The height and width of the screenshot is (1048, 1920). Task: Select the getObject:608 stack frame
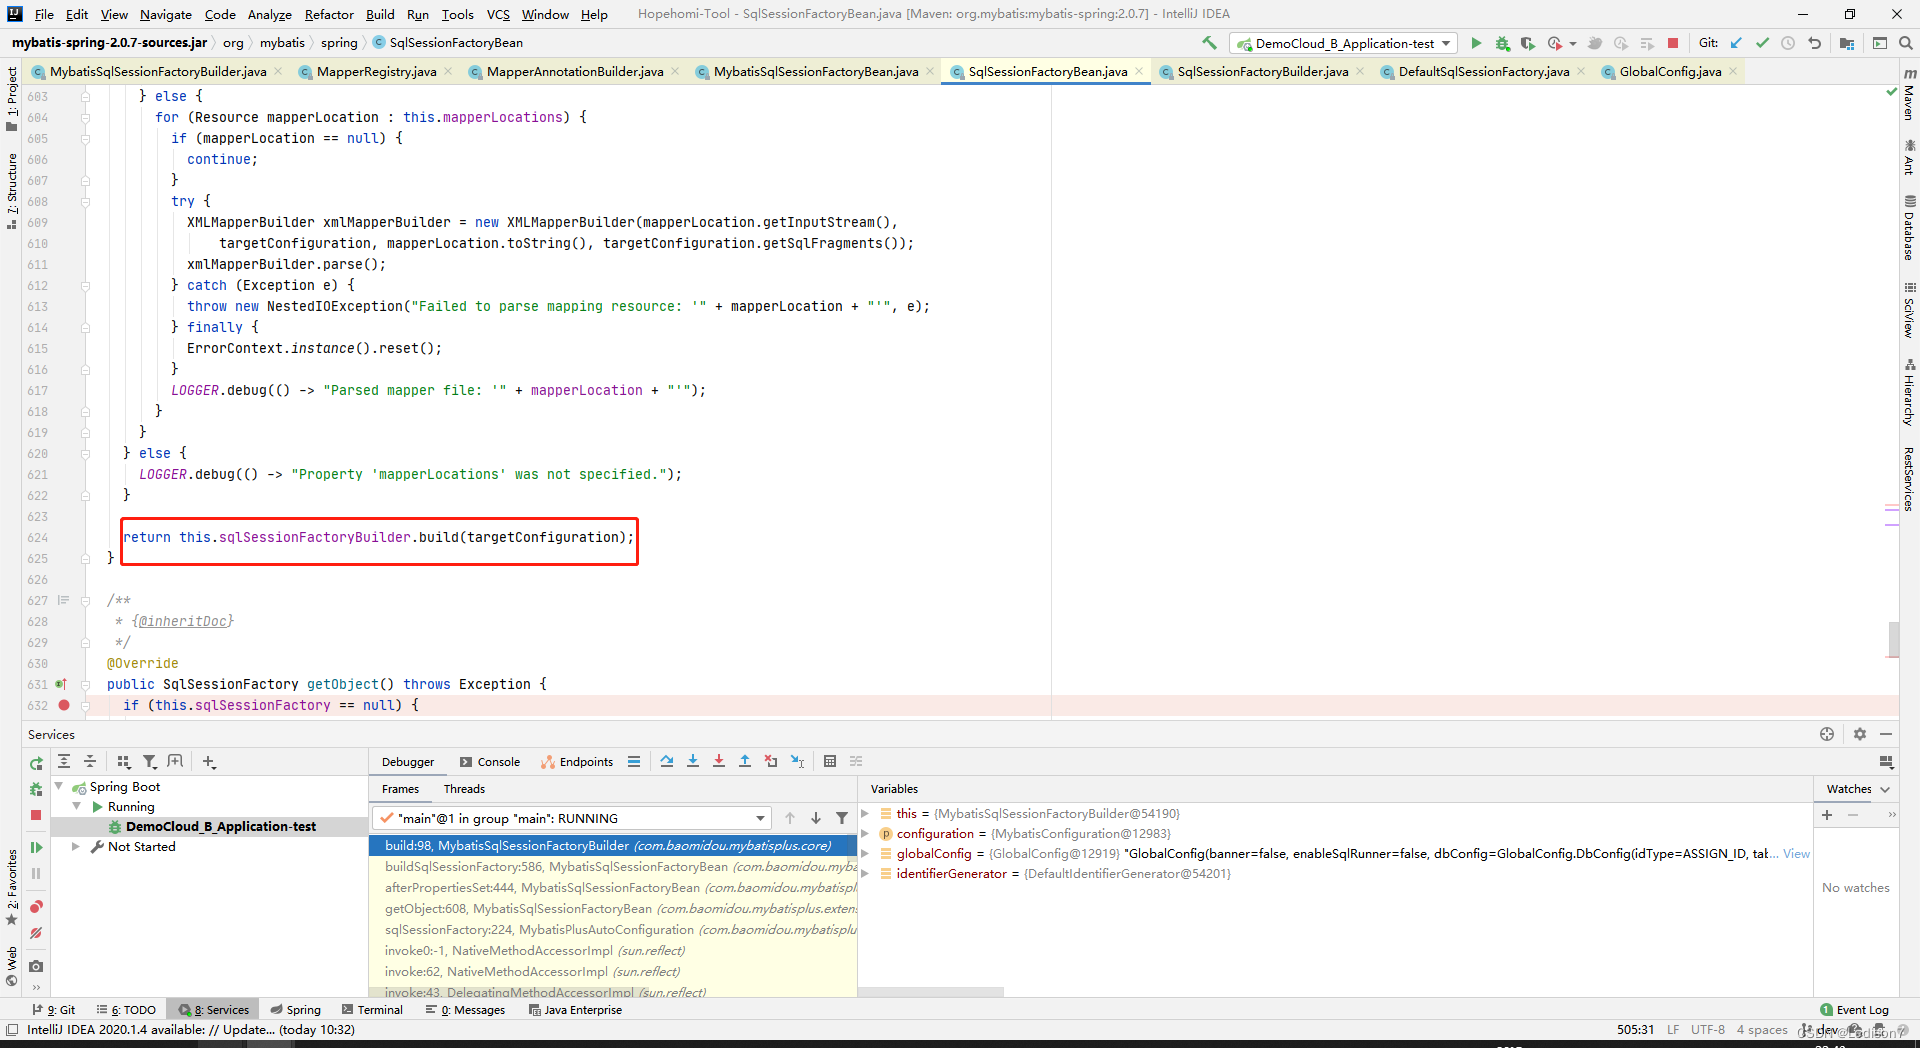pos(613,909)
